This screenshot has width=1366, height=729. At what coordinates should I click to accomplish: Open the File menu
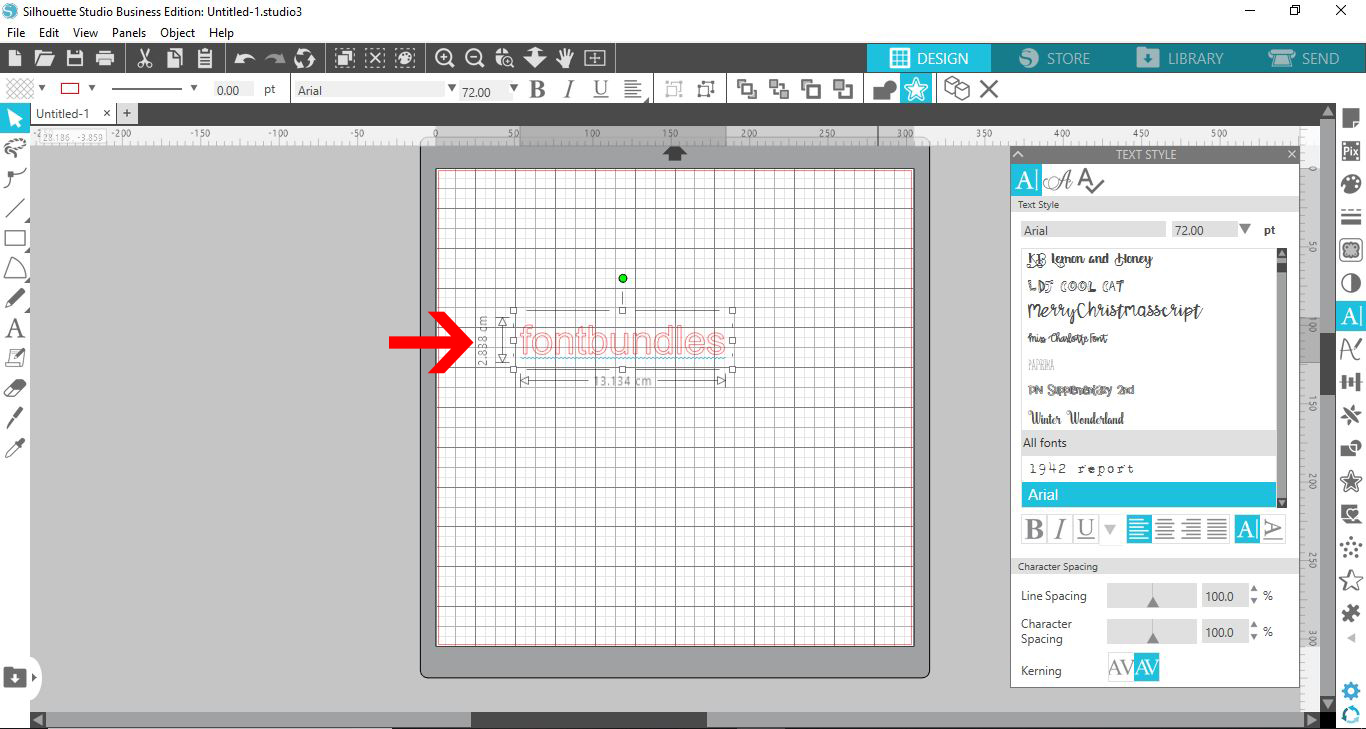point(15,32)
